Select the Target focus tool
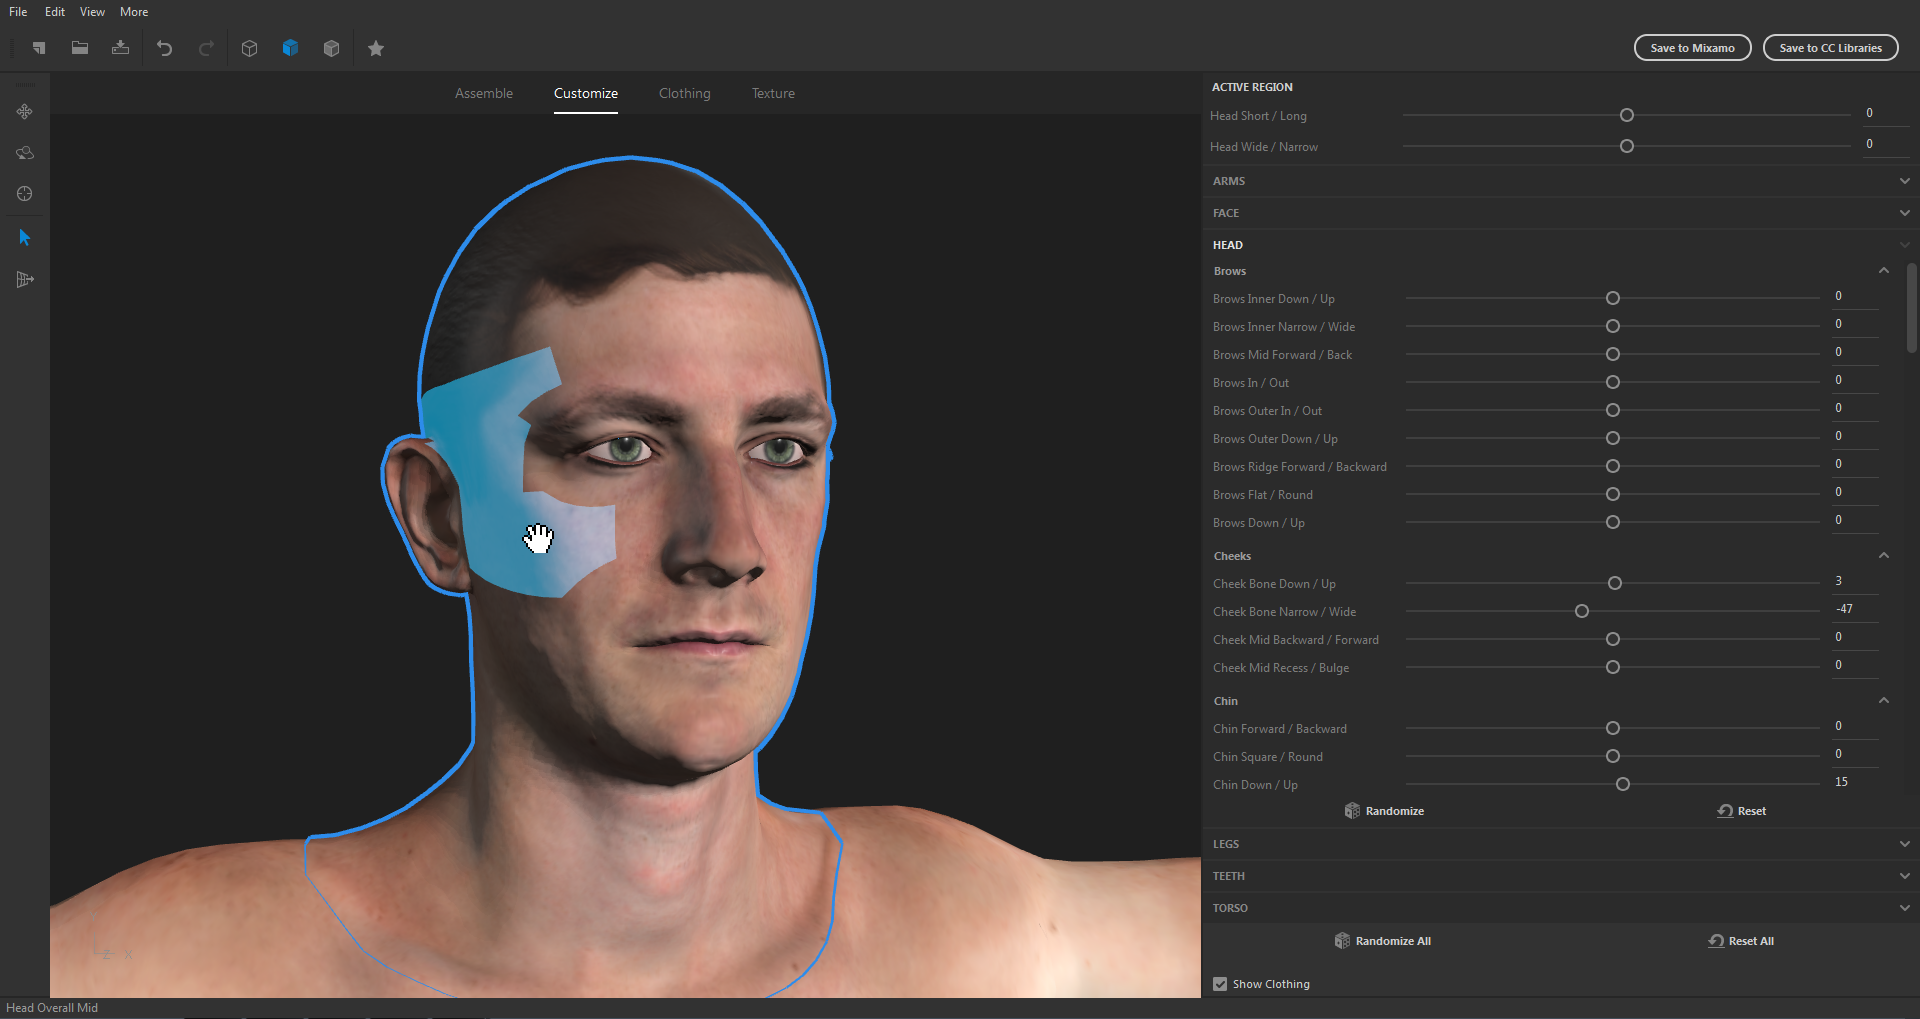This screenshot has height=1019, width=1920. click(x=24, y=194)
